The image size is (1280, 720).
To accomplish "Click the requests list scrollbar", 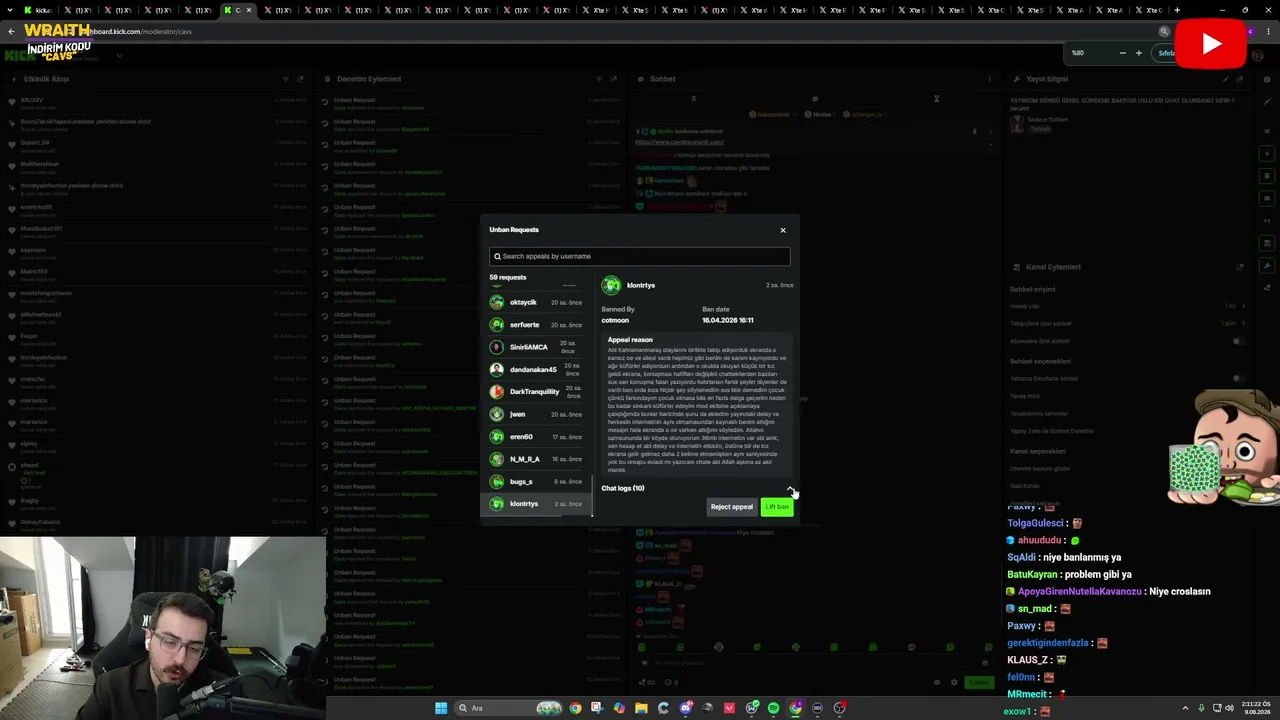I will pyautogui.click(x=592, y=497).
